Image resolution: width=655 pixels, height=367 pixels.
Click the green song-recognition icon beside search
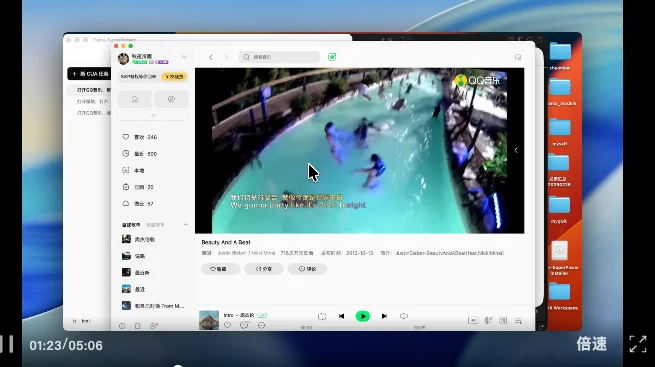[332, 57]
